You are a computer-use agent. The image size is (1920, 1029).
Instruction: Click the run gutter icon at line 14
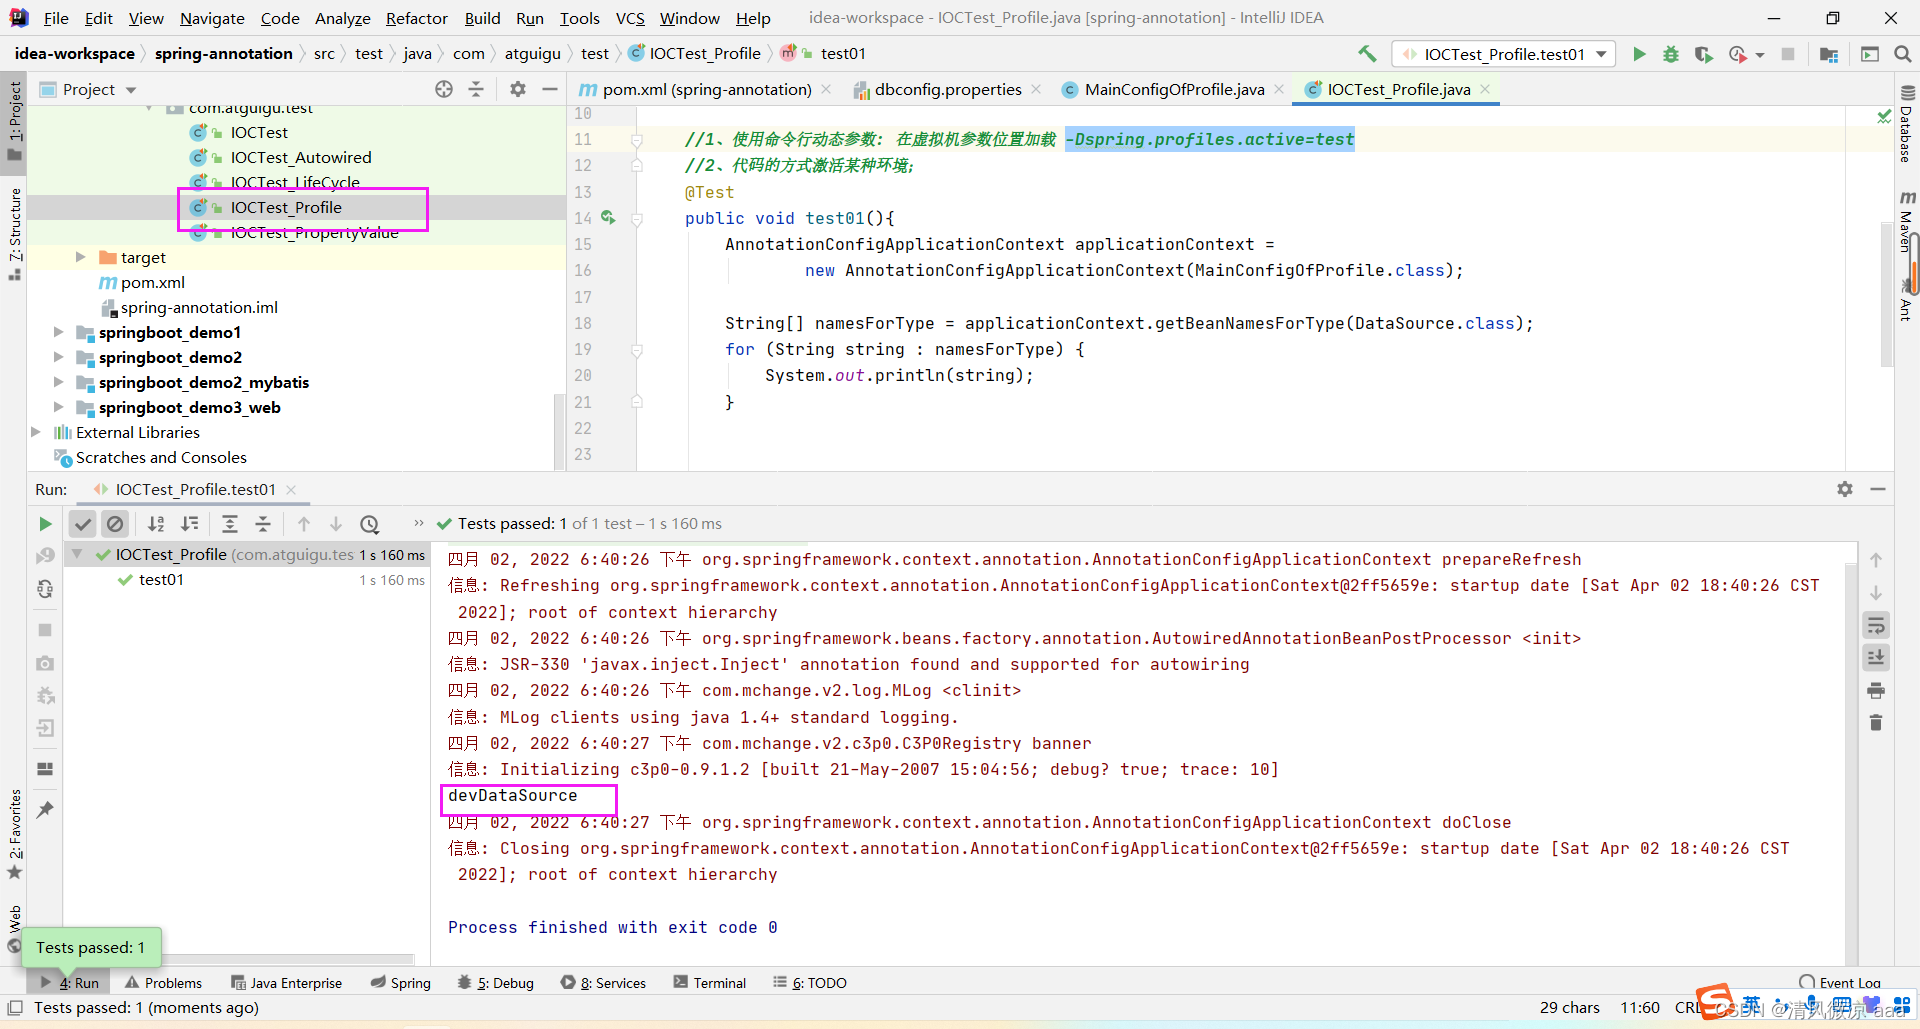pos(608,218)
